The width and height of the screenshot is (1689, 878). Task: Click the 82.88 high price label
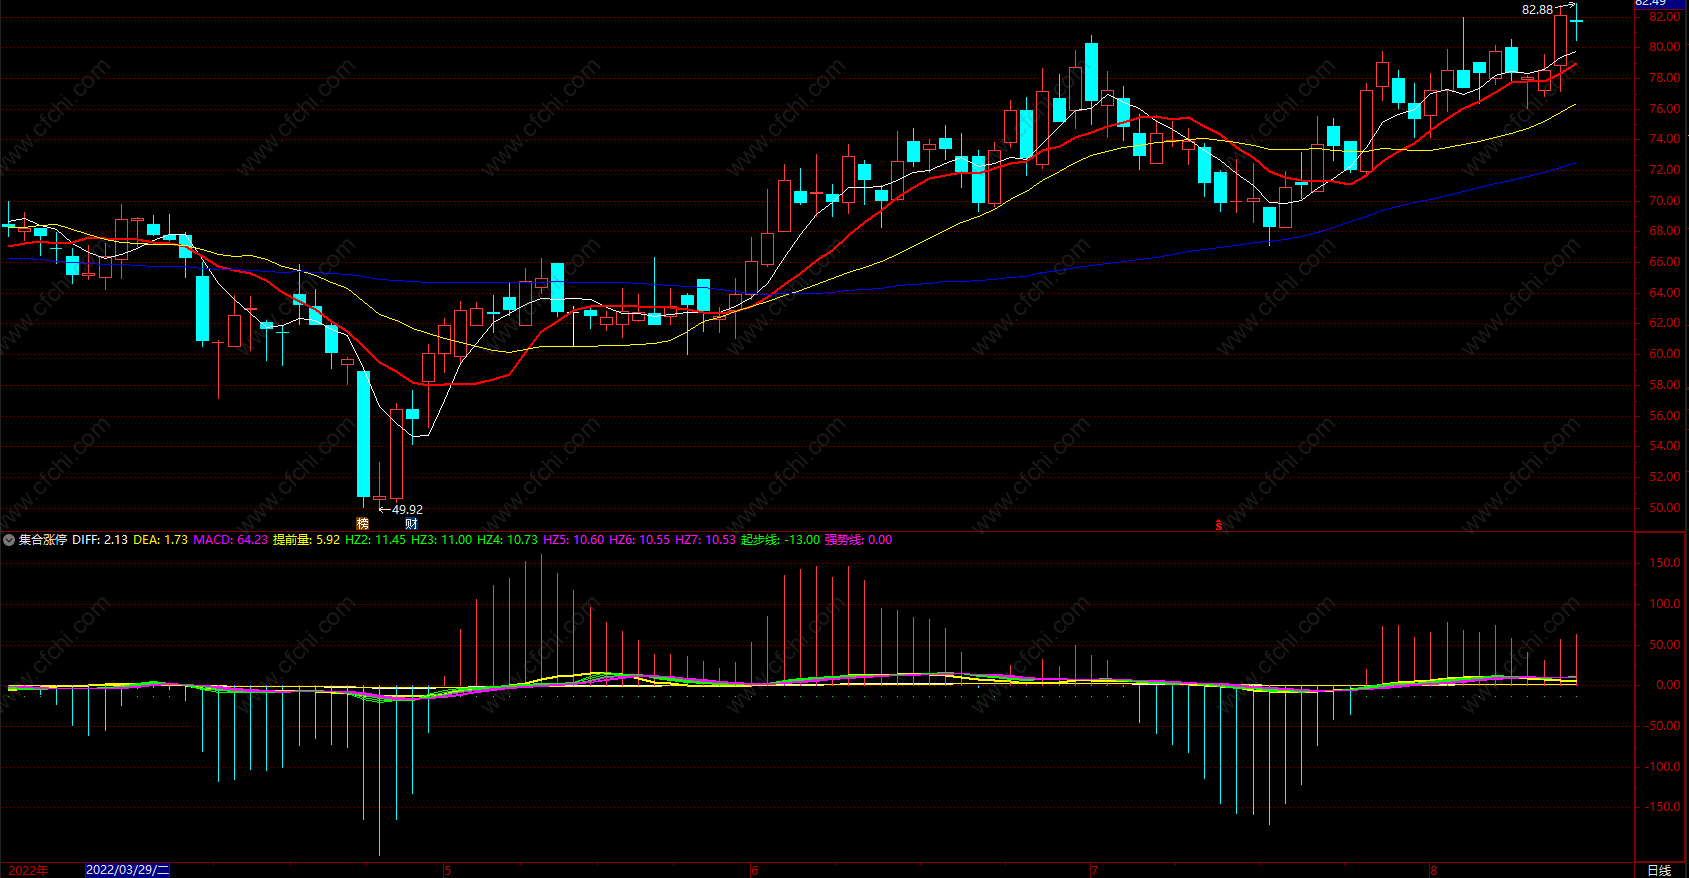[1537, 10]
